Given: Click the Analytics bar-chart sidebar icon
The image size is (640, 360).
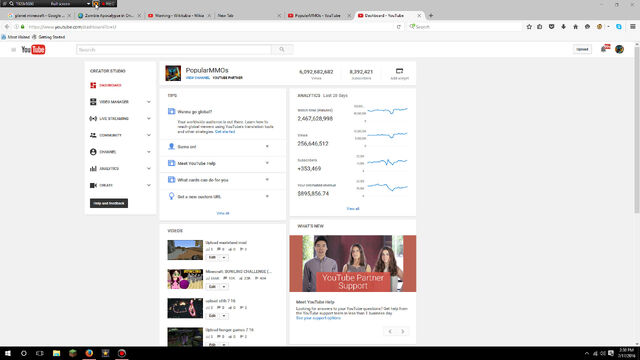Looking at the screenshot, I should [x=93, y=169].
